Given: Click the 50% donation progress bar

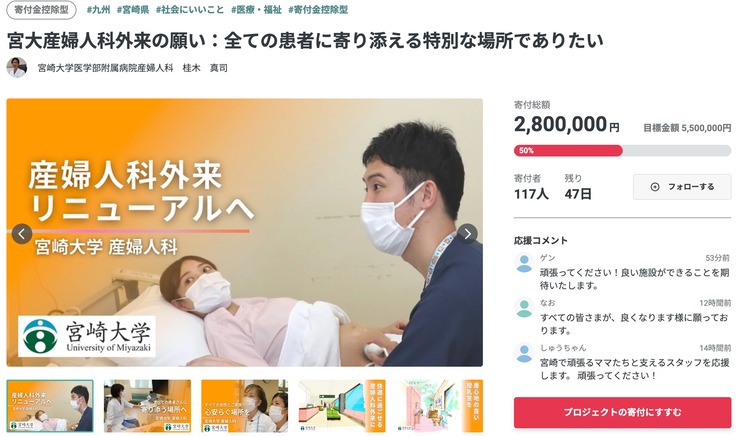Looking at the screenshot, I should (x=622, y=151).
